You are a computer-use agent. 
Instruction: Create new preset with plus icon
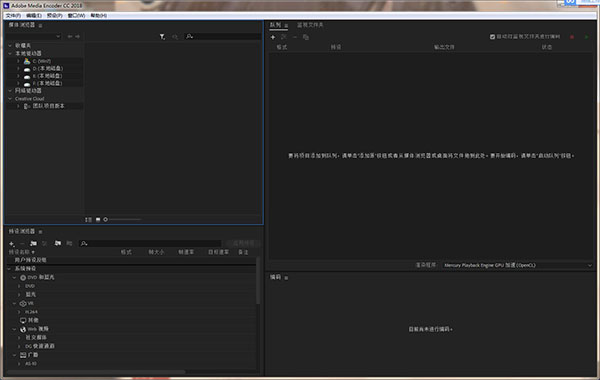tap(12, 243)
